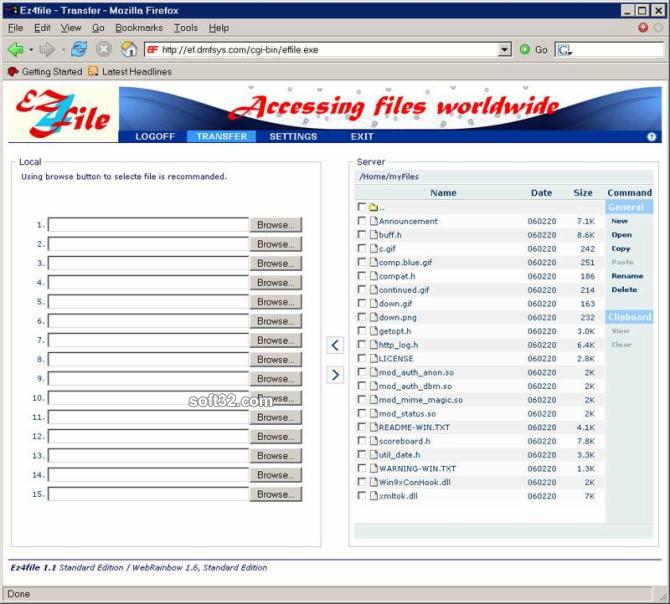Expand the address bar URL dropdown

(x=505, y=50)
